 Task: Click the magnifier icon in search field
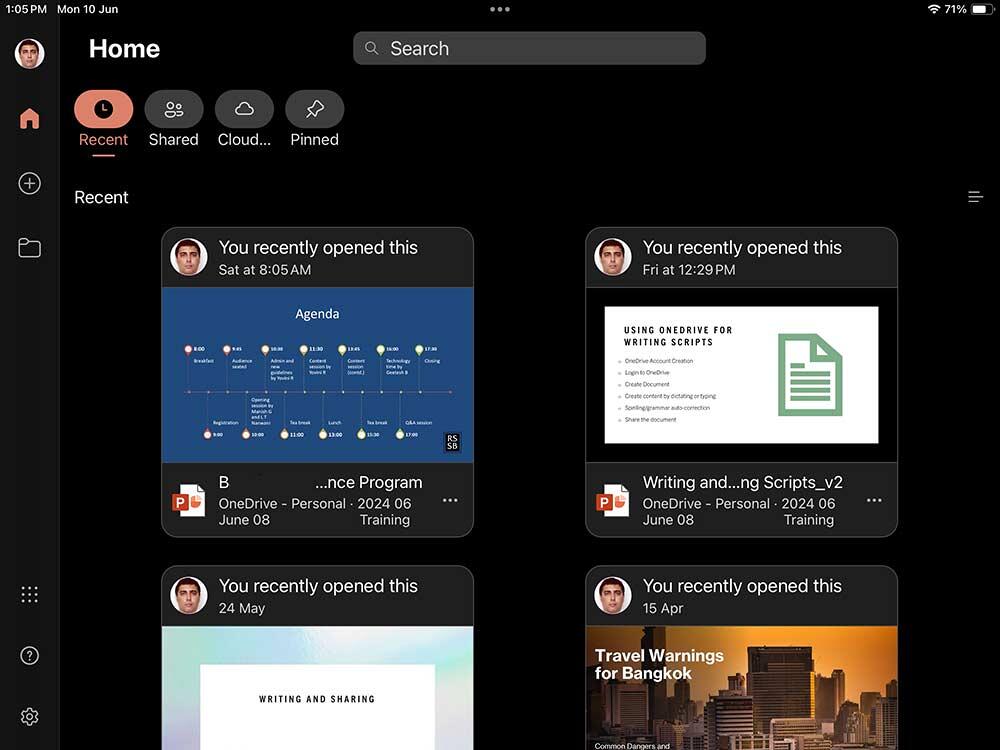click(371, 48)
